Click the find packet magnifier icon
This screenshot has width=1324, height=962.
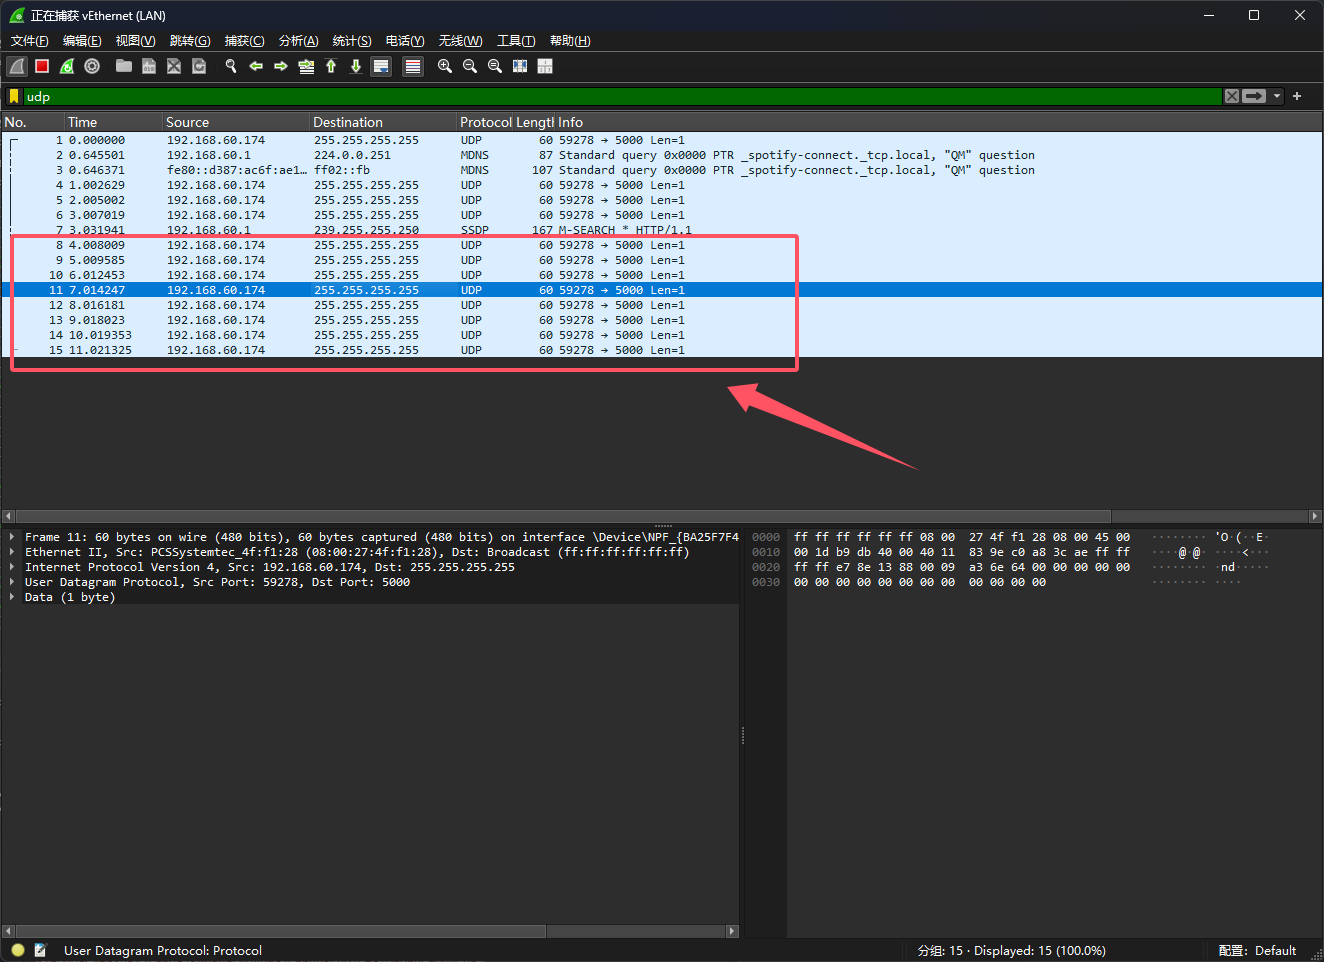point(231,66)
